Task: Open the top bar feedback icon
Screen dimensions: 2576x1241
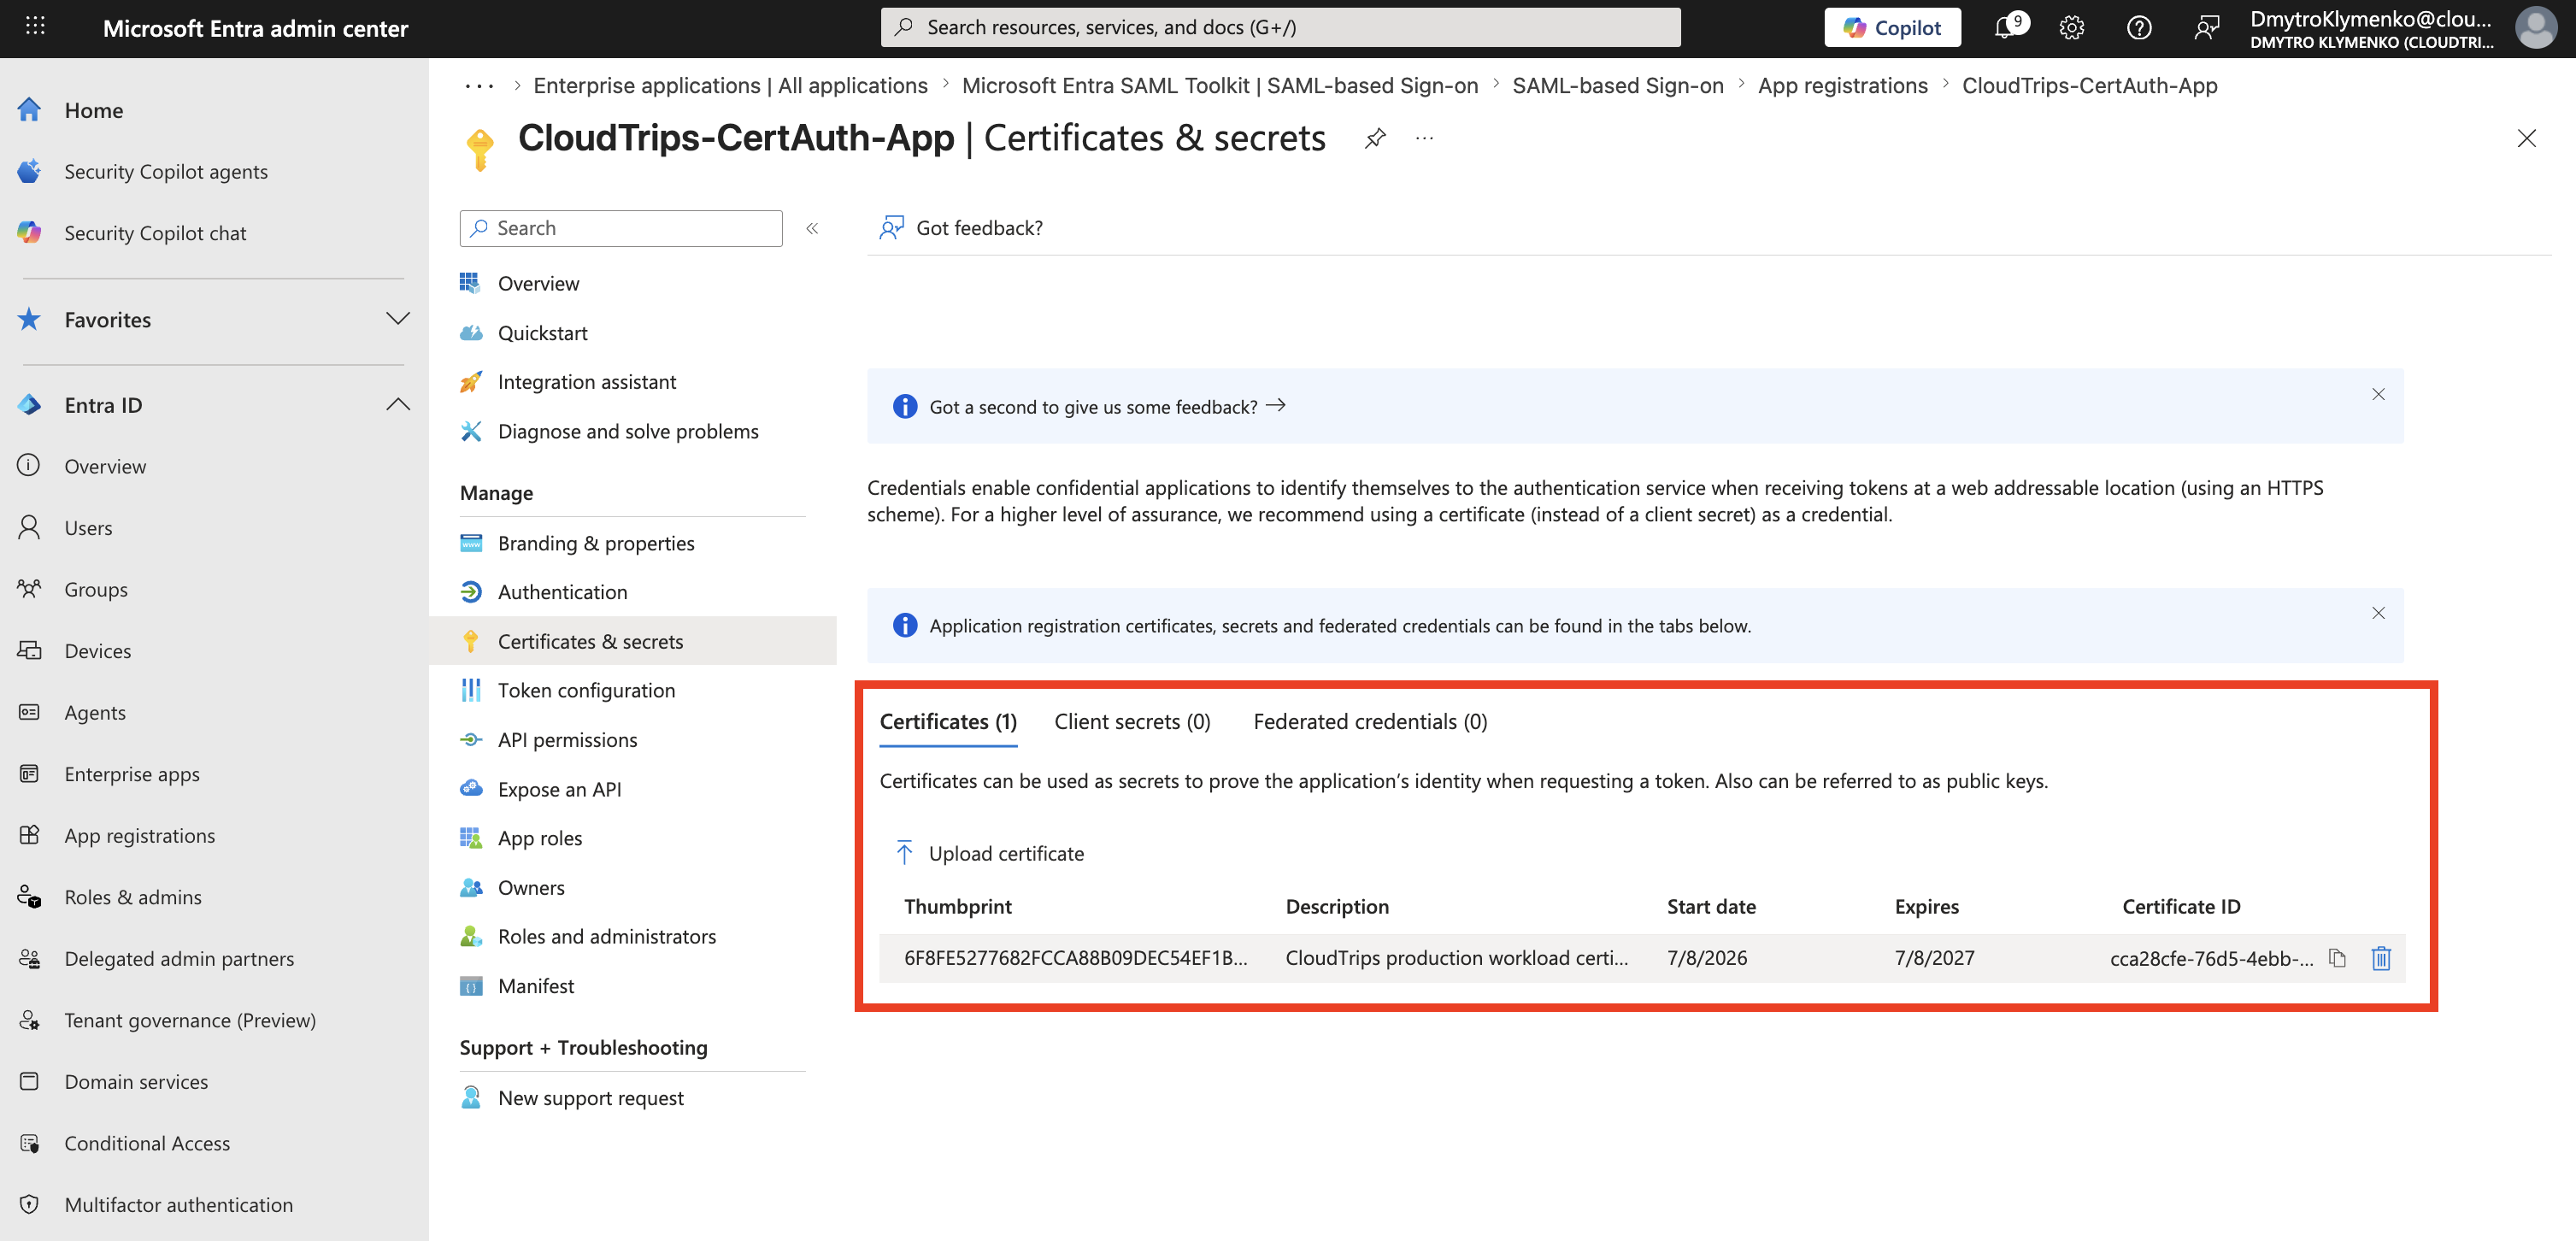Action: pyautogui.click(x=2206, y=28)
